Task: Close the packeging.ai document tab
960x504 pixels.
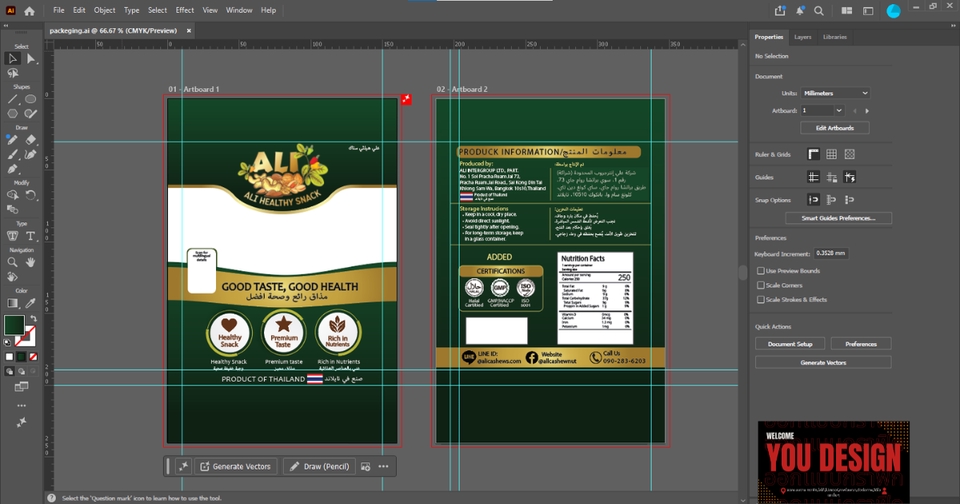Action: [189, 31]
